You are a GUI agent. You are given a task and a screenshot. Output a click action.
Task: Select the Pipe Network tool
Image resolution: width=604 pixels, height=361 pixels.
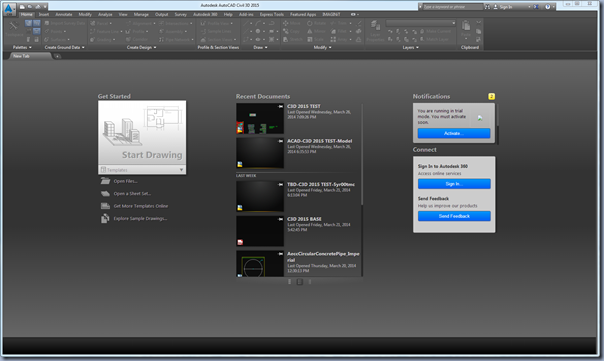(175, 39)
